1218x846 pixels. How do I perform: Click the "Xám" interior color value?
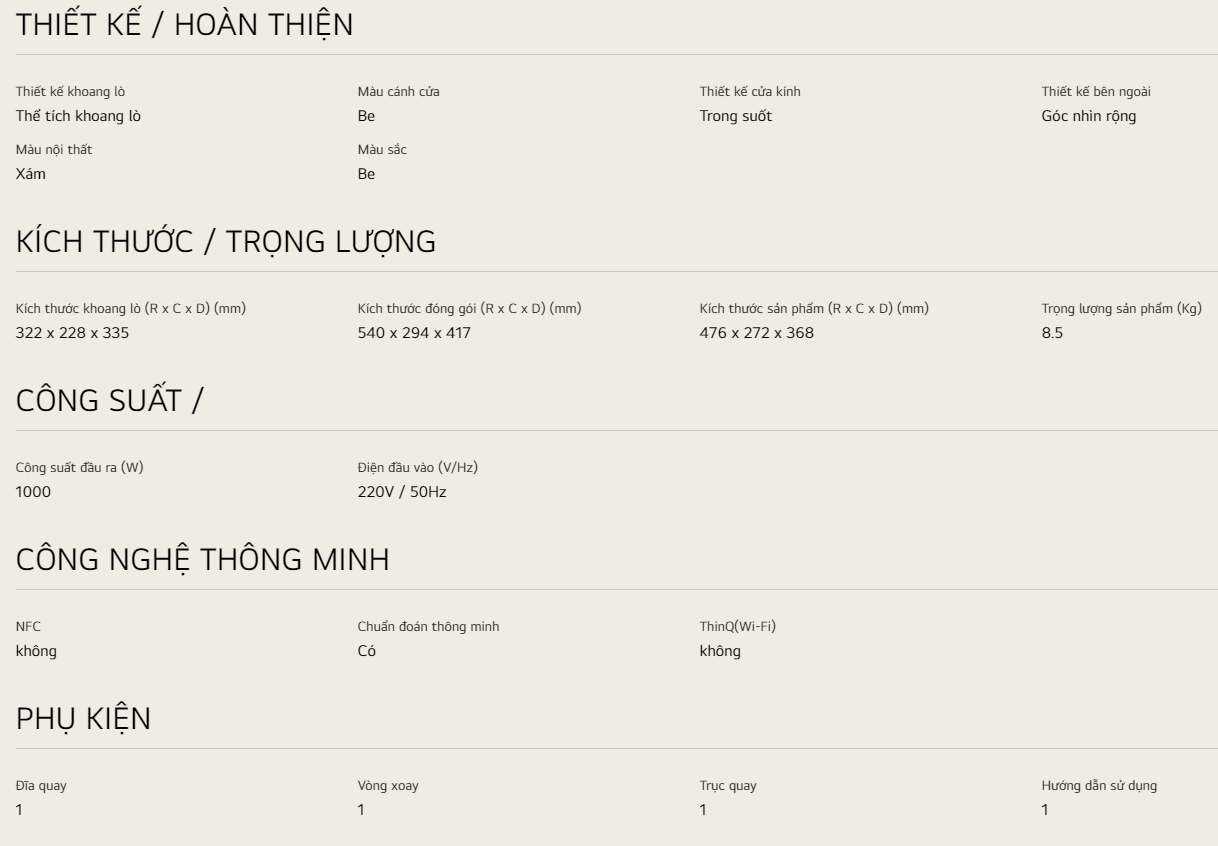pos(31,174)
